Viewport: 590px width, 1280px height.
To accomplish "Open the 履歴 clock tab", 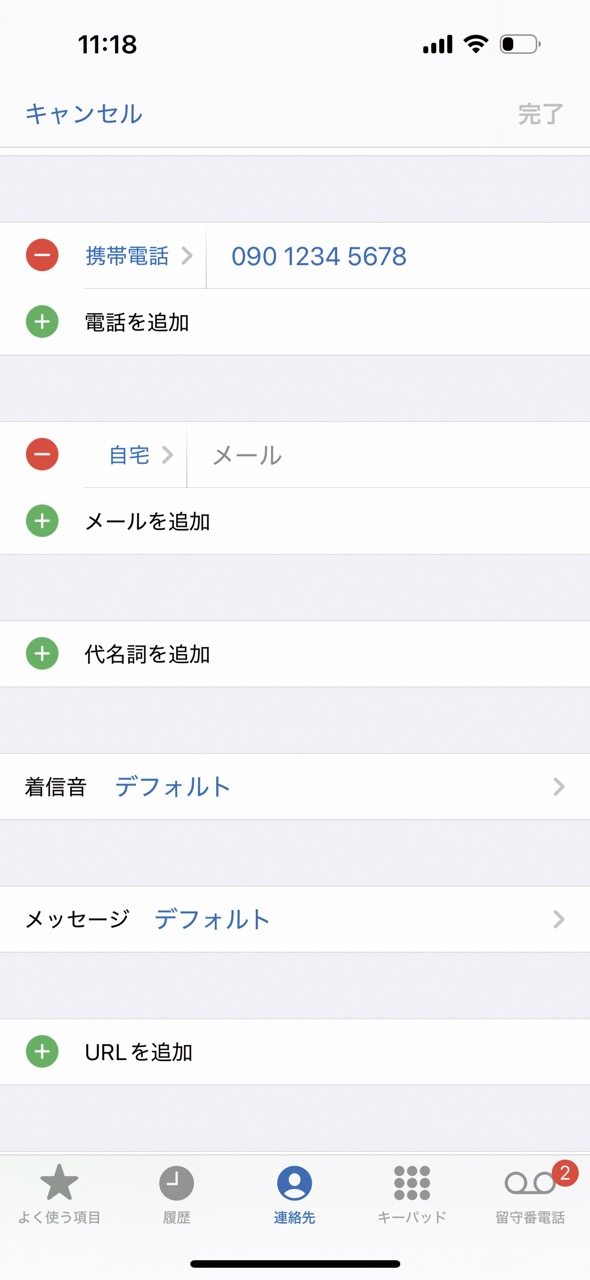I will pyautogui.click(x=176, y=1194).
